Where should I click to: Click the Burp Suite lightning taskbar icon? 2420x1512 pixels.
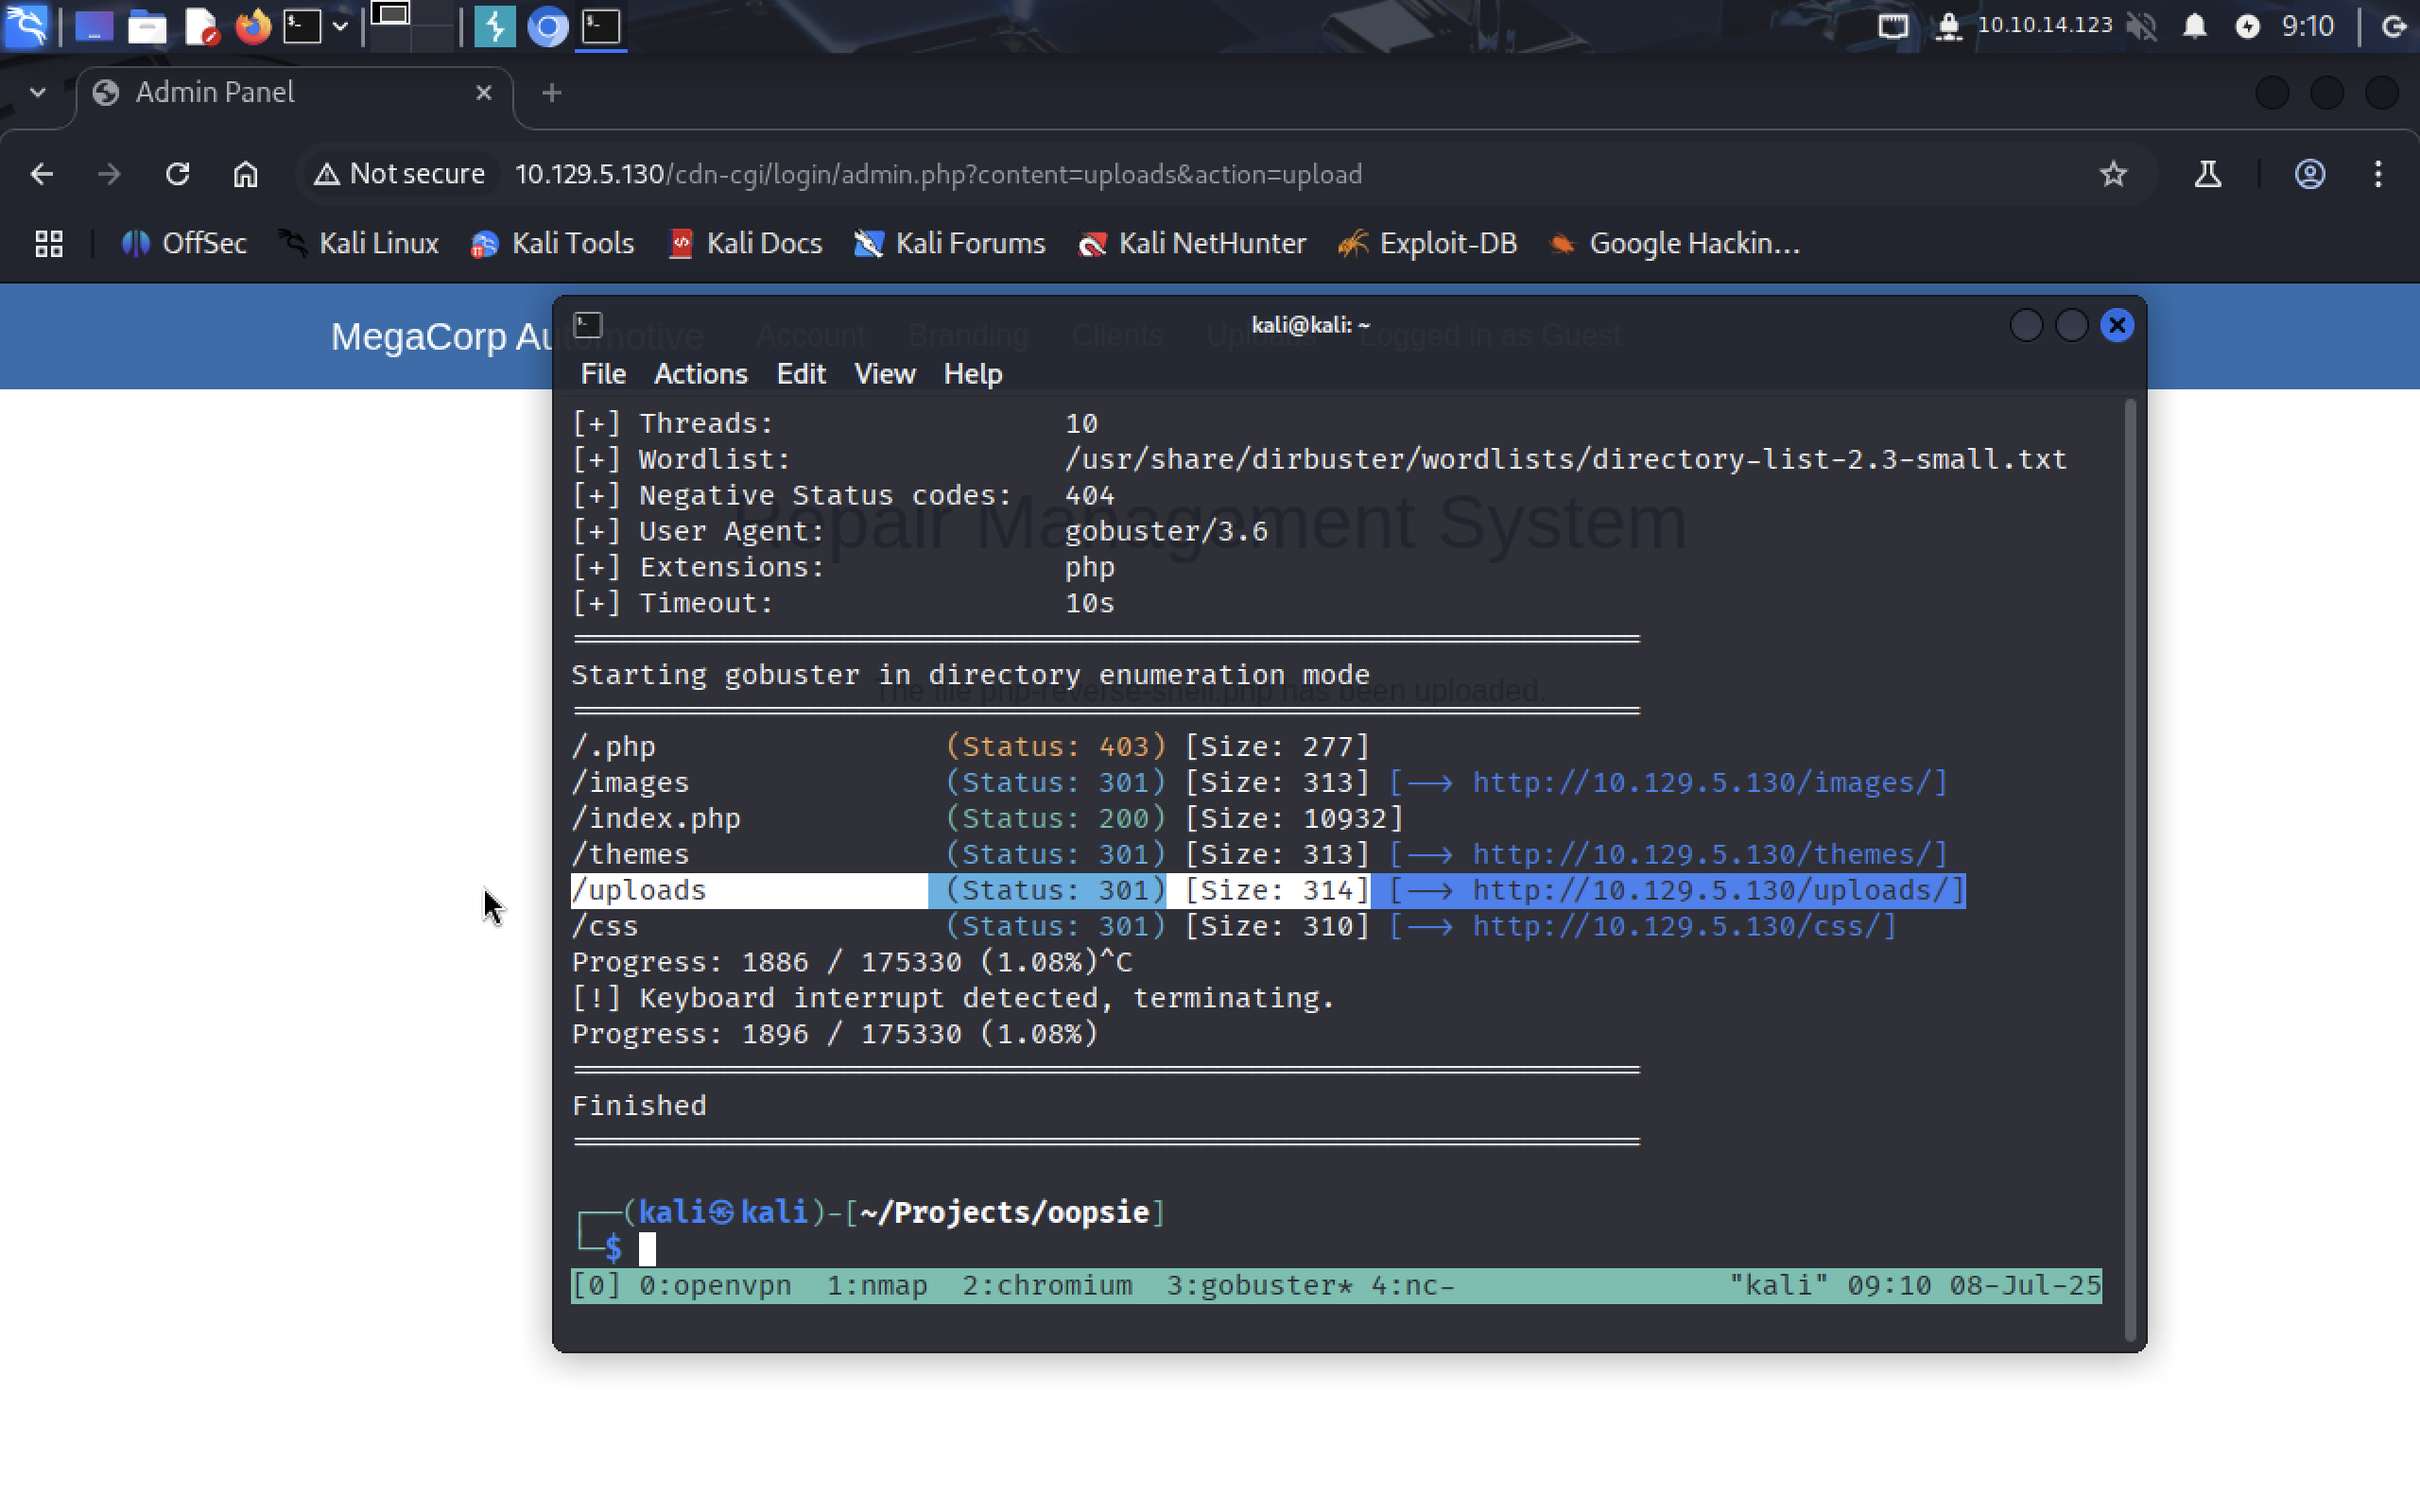pos(494,27)
